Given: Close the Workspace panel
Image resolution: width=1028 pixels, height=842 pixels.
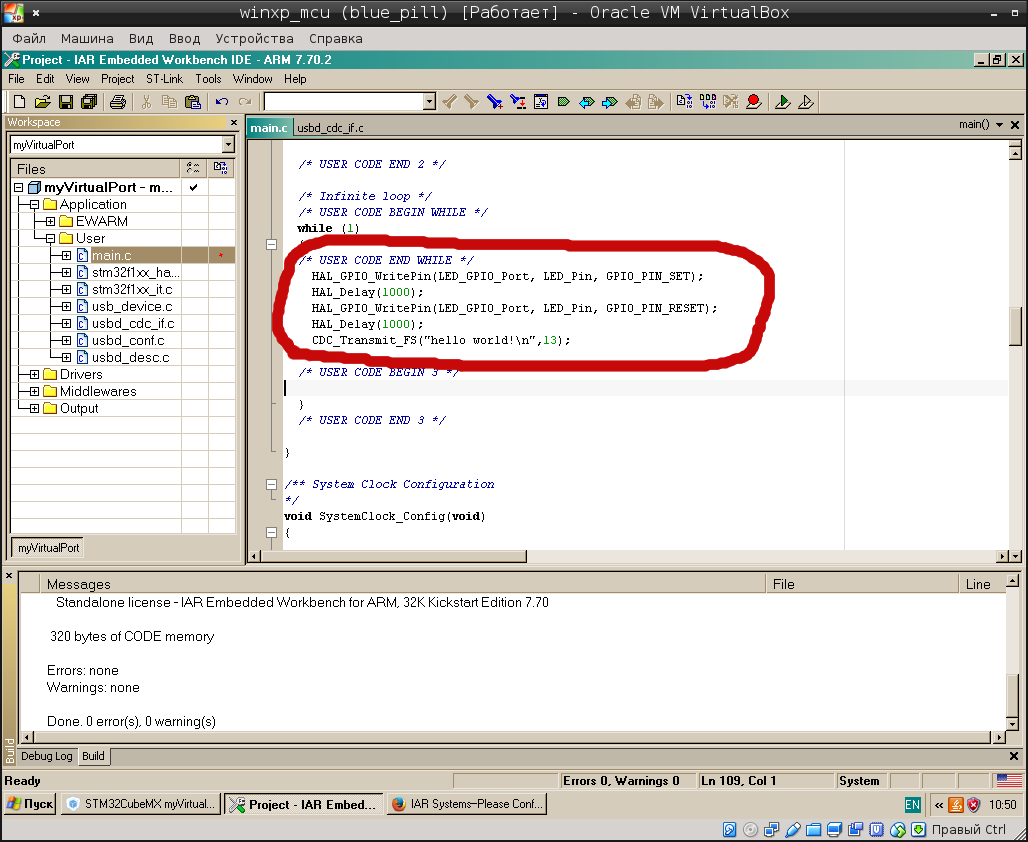Looking at the screenshot, I should pyautogui.click(x=234, y=123).
